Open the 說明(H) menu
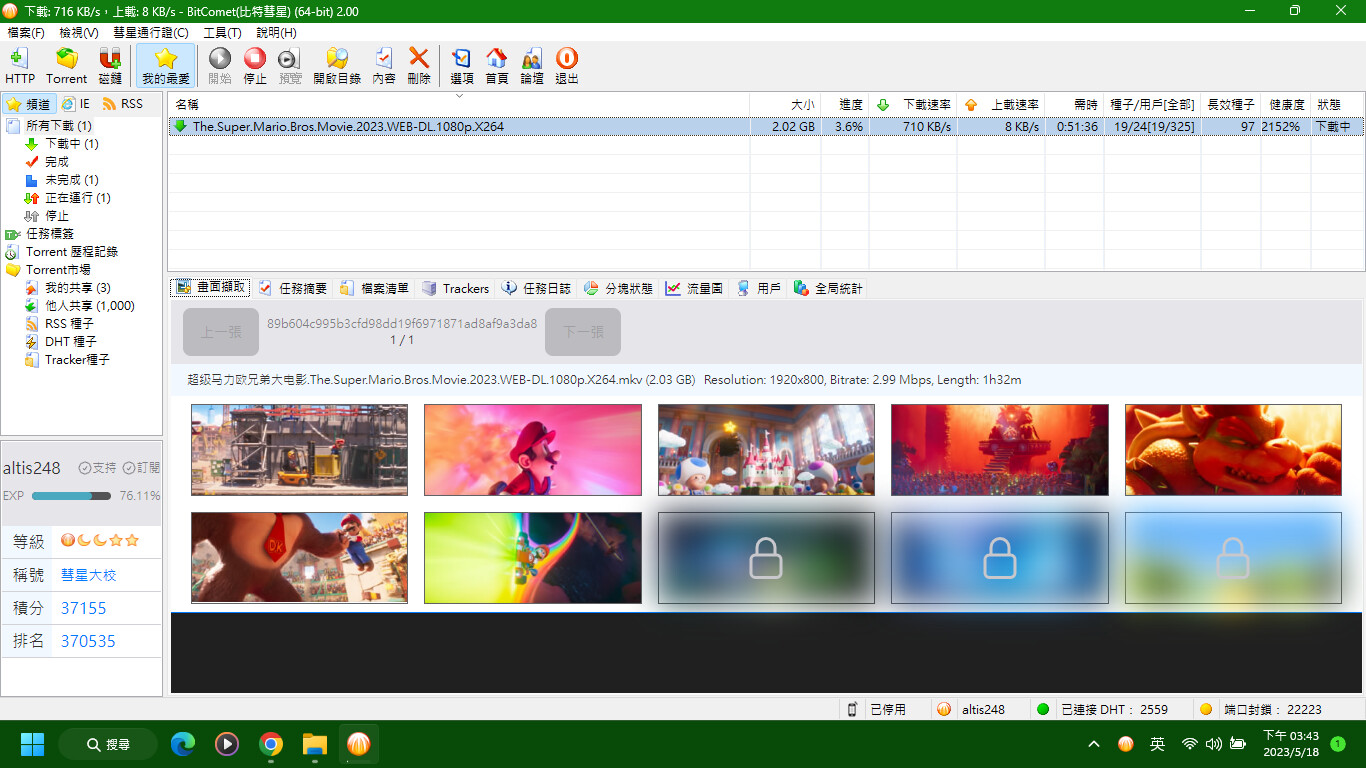 (276, 33)
